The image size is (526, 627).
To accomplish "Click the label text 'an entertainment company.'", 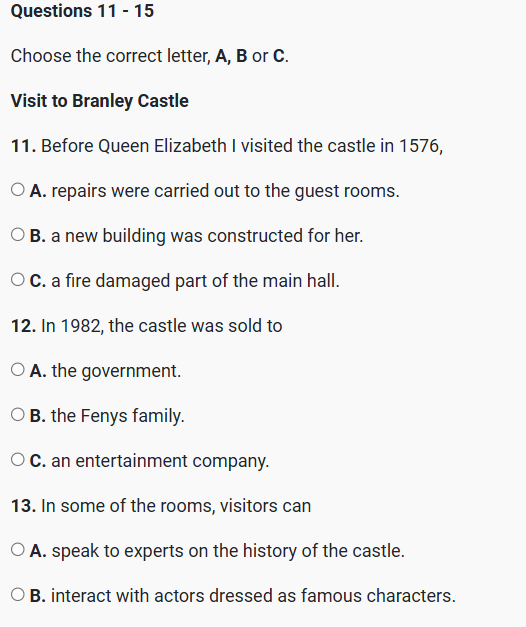I will tap(160, 461).
